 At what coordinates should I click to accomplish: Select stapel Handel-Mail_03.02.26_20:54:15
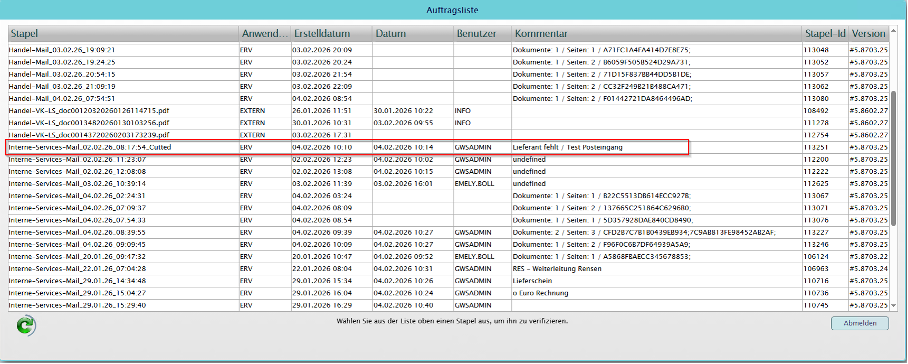62,74
